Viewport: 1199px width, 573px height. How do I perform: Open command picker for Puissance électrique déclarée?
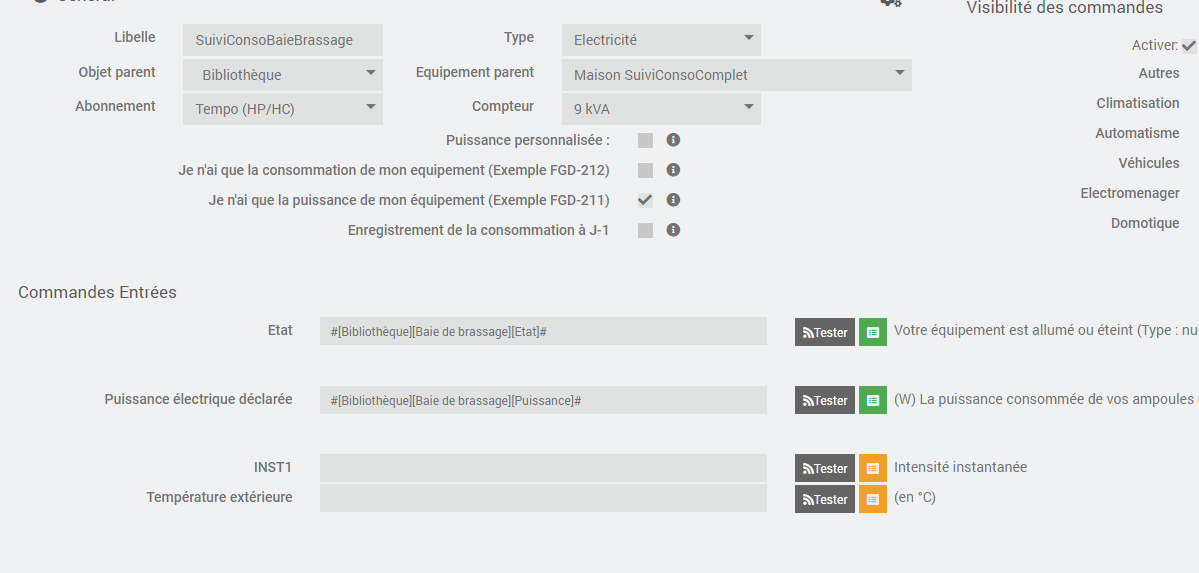[x=873, y=400]
